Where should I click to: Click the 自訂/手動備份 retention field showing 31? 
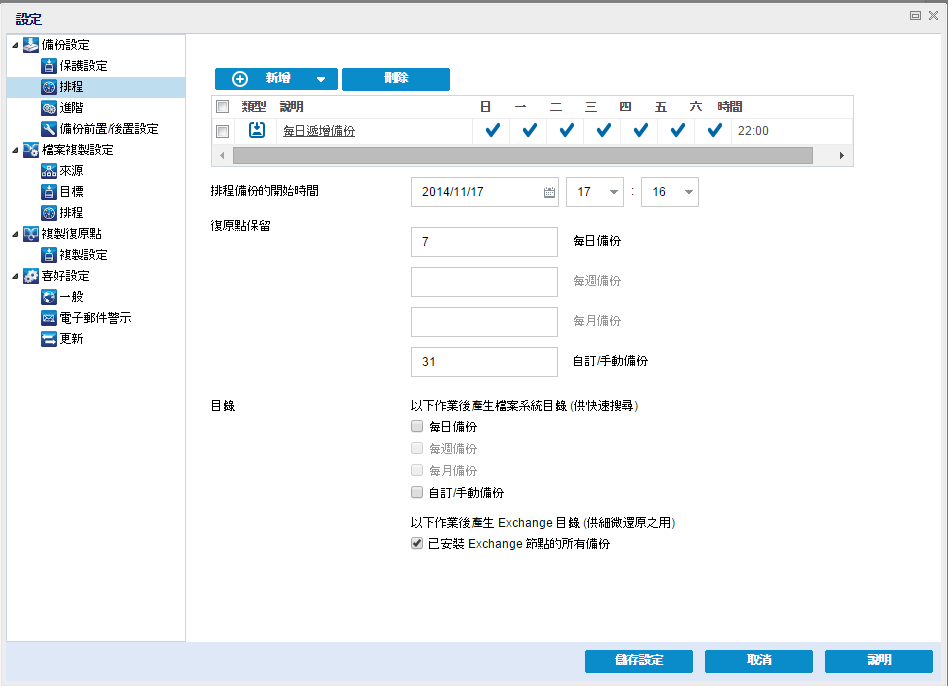(484, 362)
